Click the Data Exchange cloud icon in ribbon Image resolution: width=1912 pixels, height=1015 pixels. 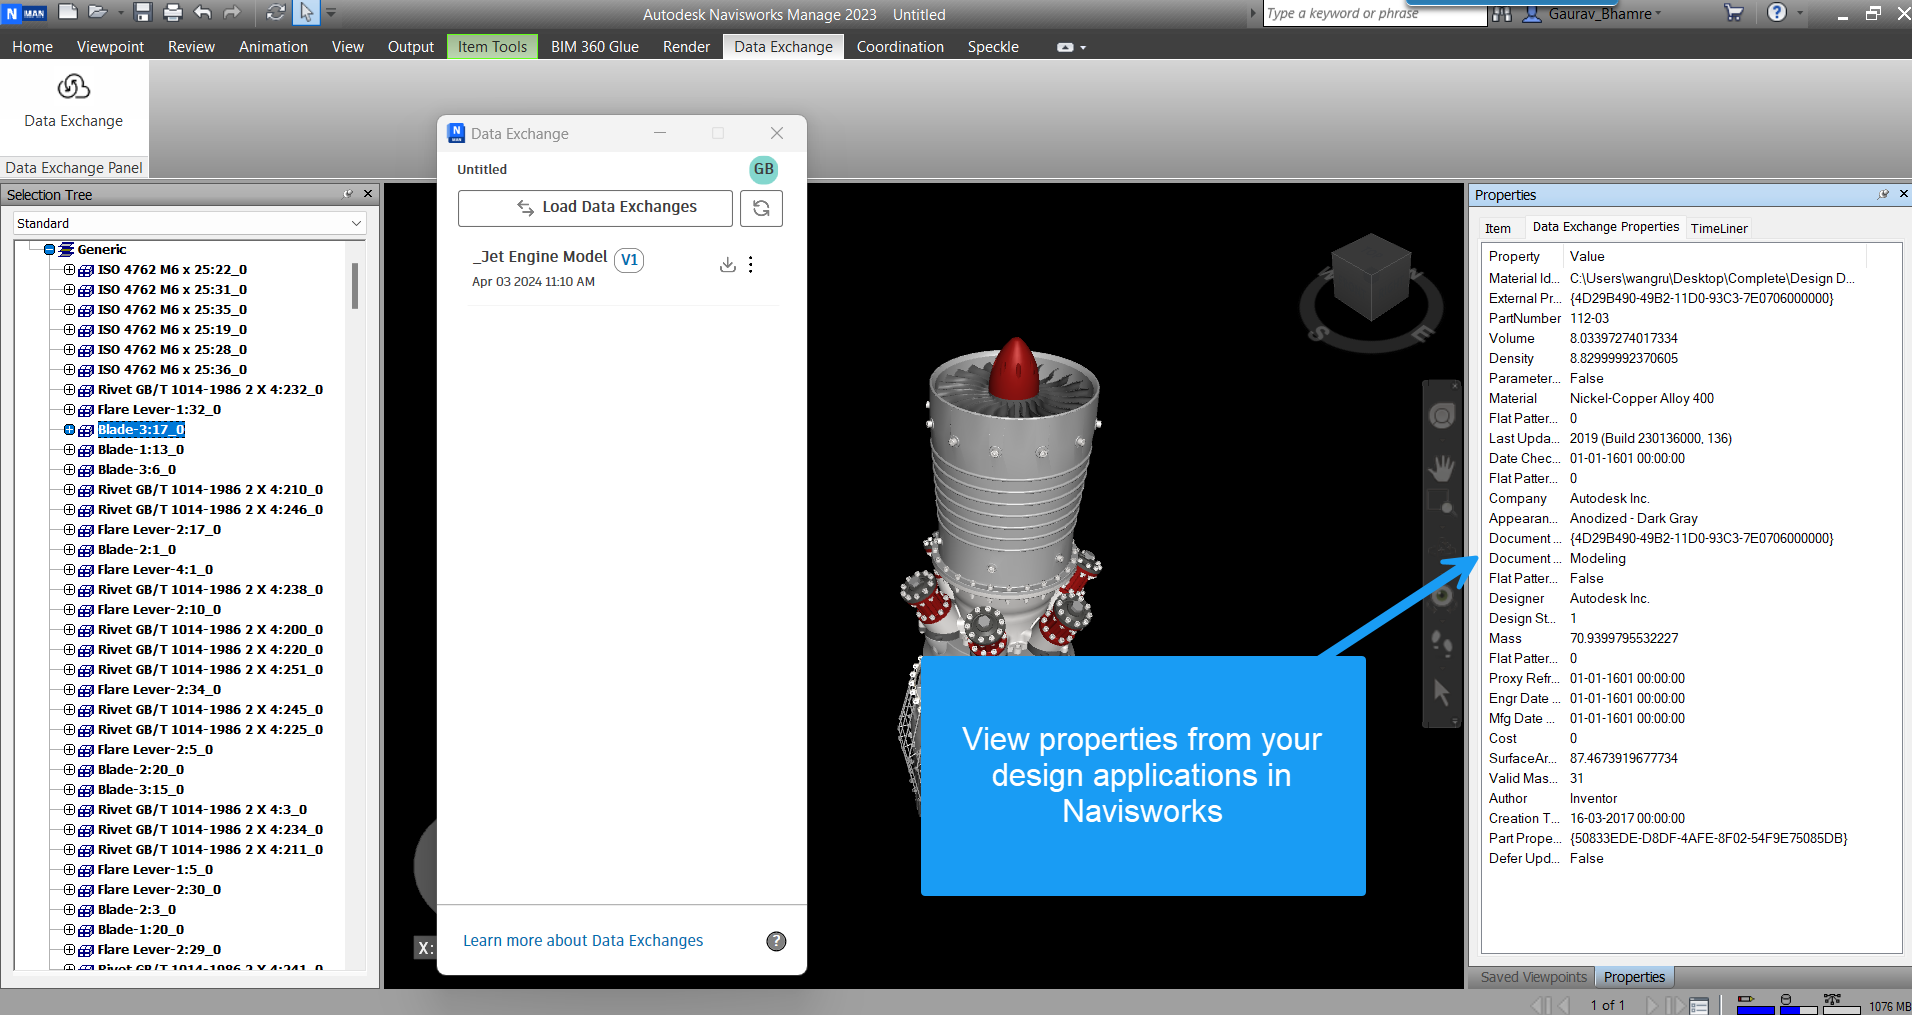coord(73,88)
